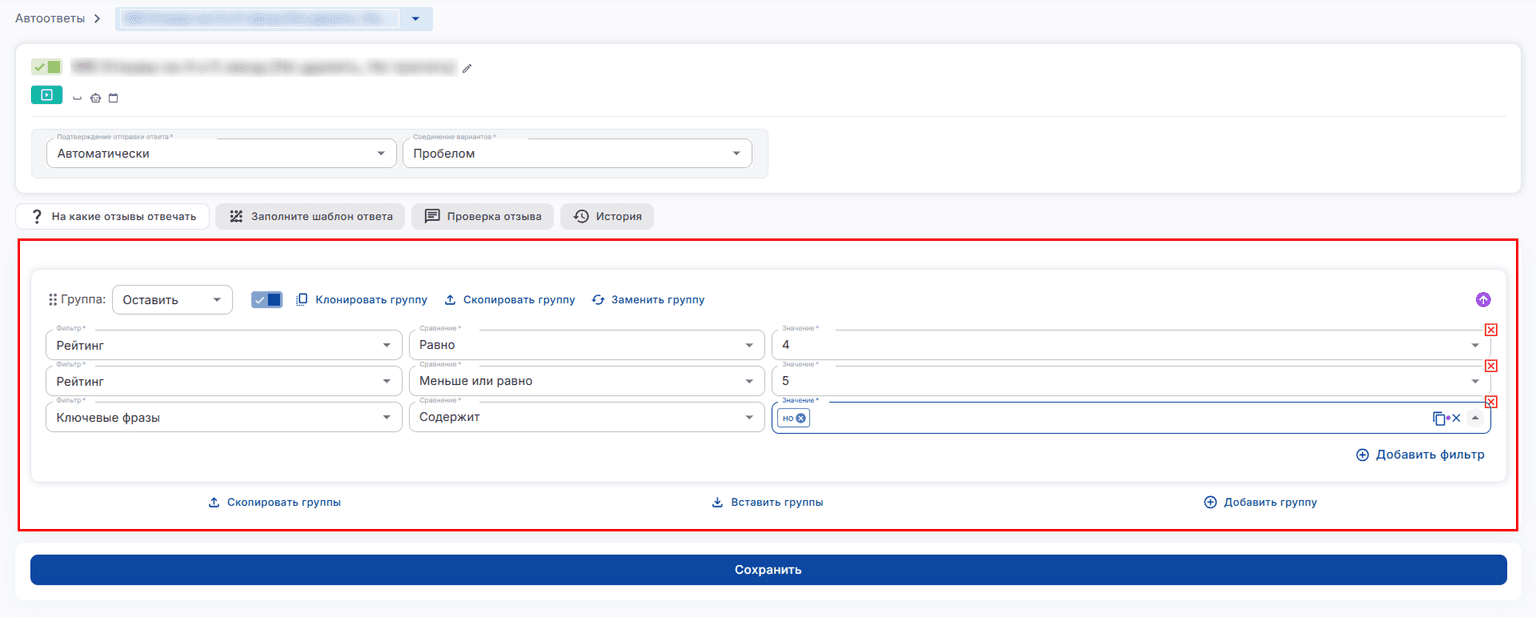Screen dimensions: 1536x617
Task: Click Клонировать группу
Action: [362, 300]
